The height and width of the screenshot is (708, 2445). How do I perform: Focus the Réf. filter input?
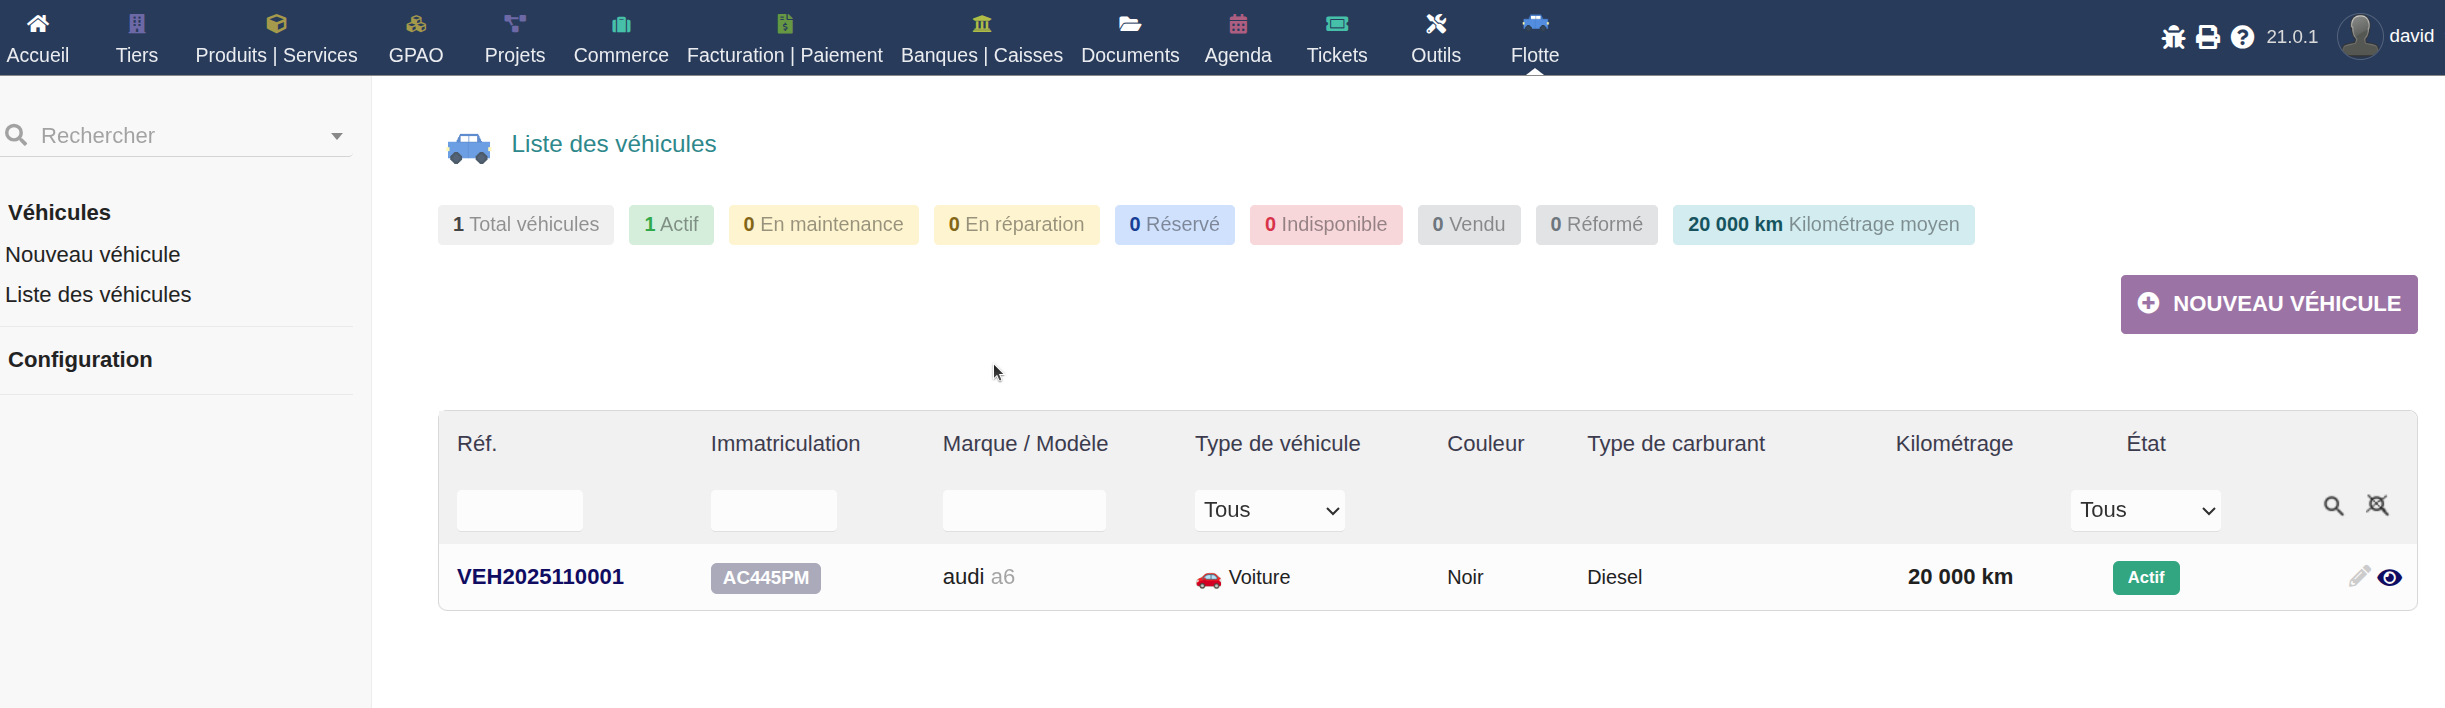pos(520,510)
